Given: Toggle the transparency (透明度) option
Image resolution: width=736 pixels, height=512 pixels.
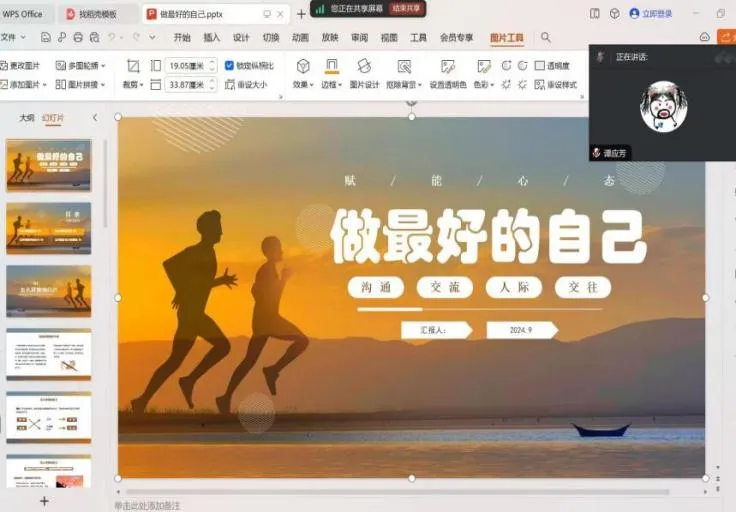Looking at the screenshot, I should (x=539, y=66).
